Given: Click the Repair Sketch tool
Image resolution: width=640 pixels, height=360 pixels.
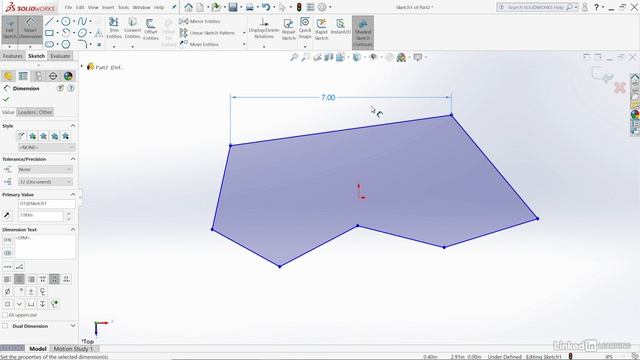Looking at the screenshot, I should point(288,29).
